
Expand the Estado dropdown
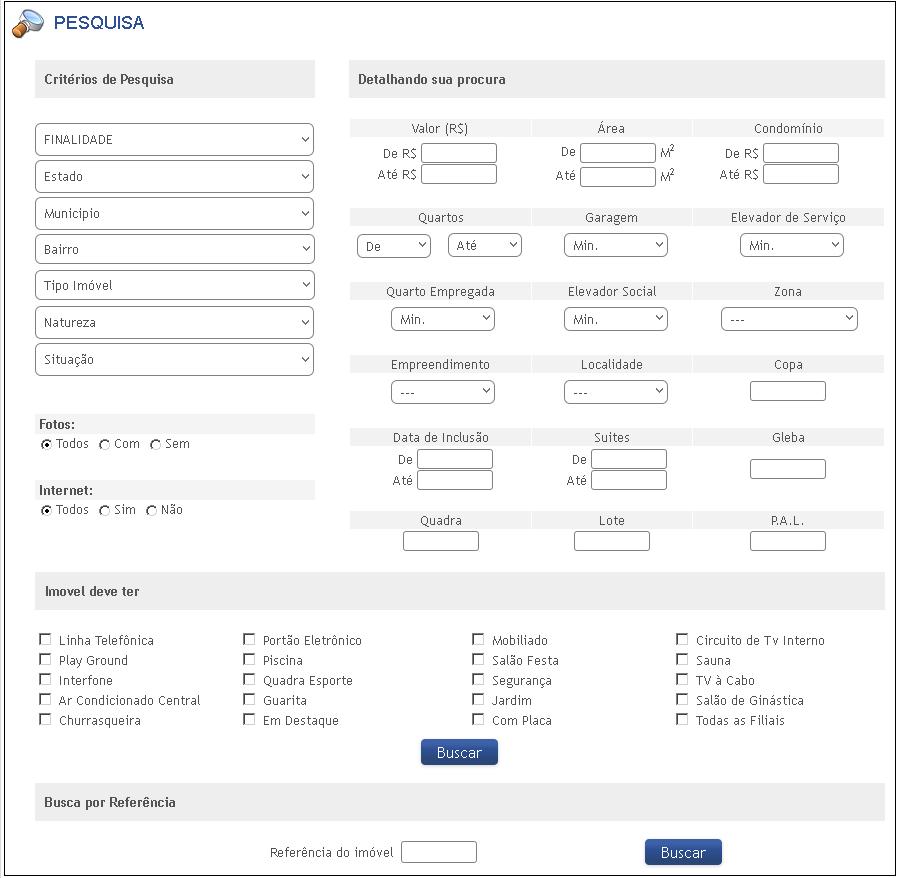click(174, 177)
